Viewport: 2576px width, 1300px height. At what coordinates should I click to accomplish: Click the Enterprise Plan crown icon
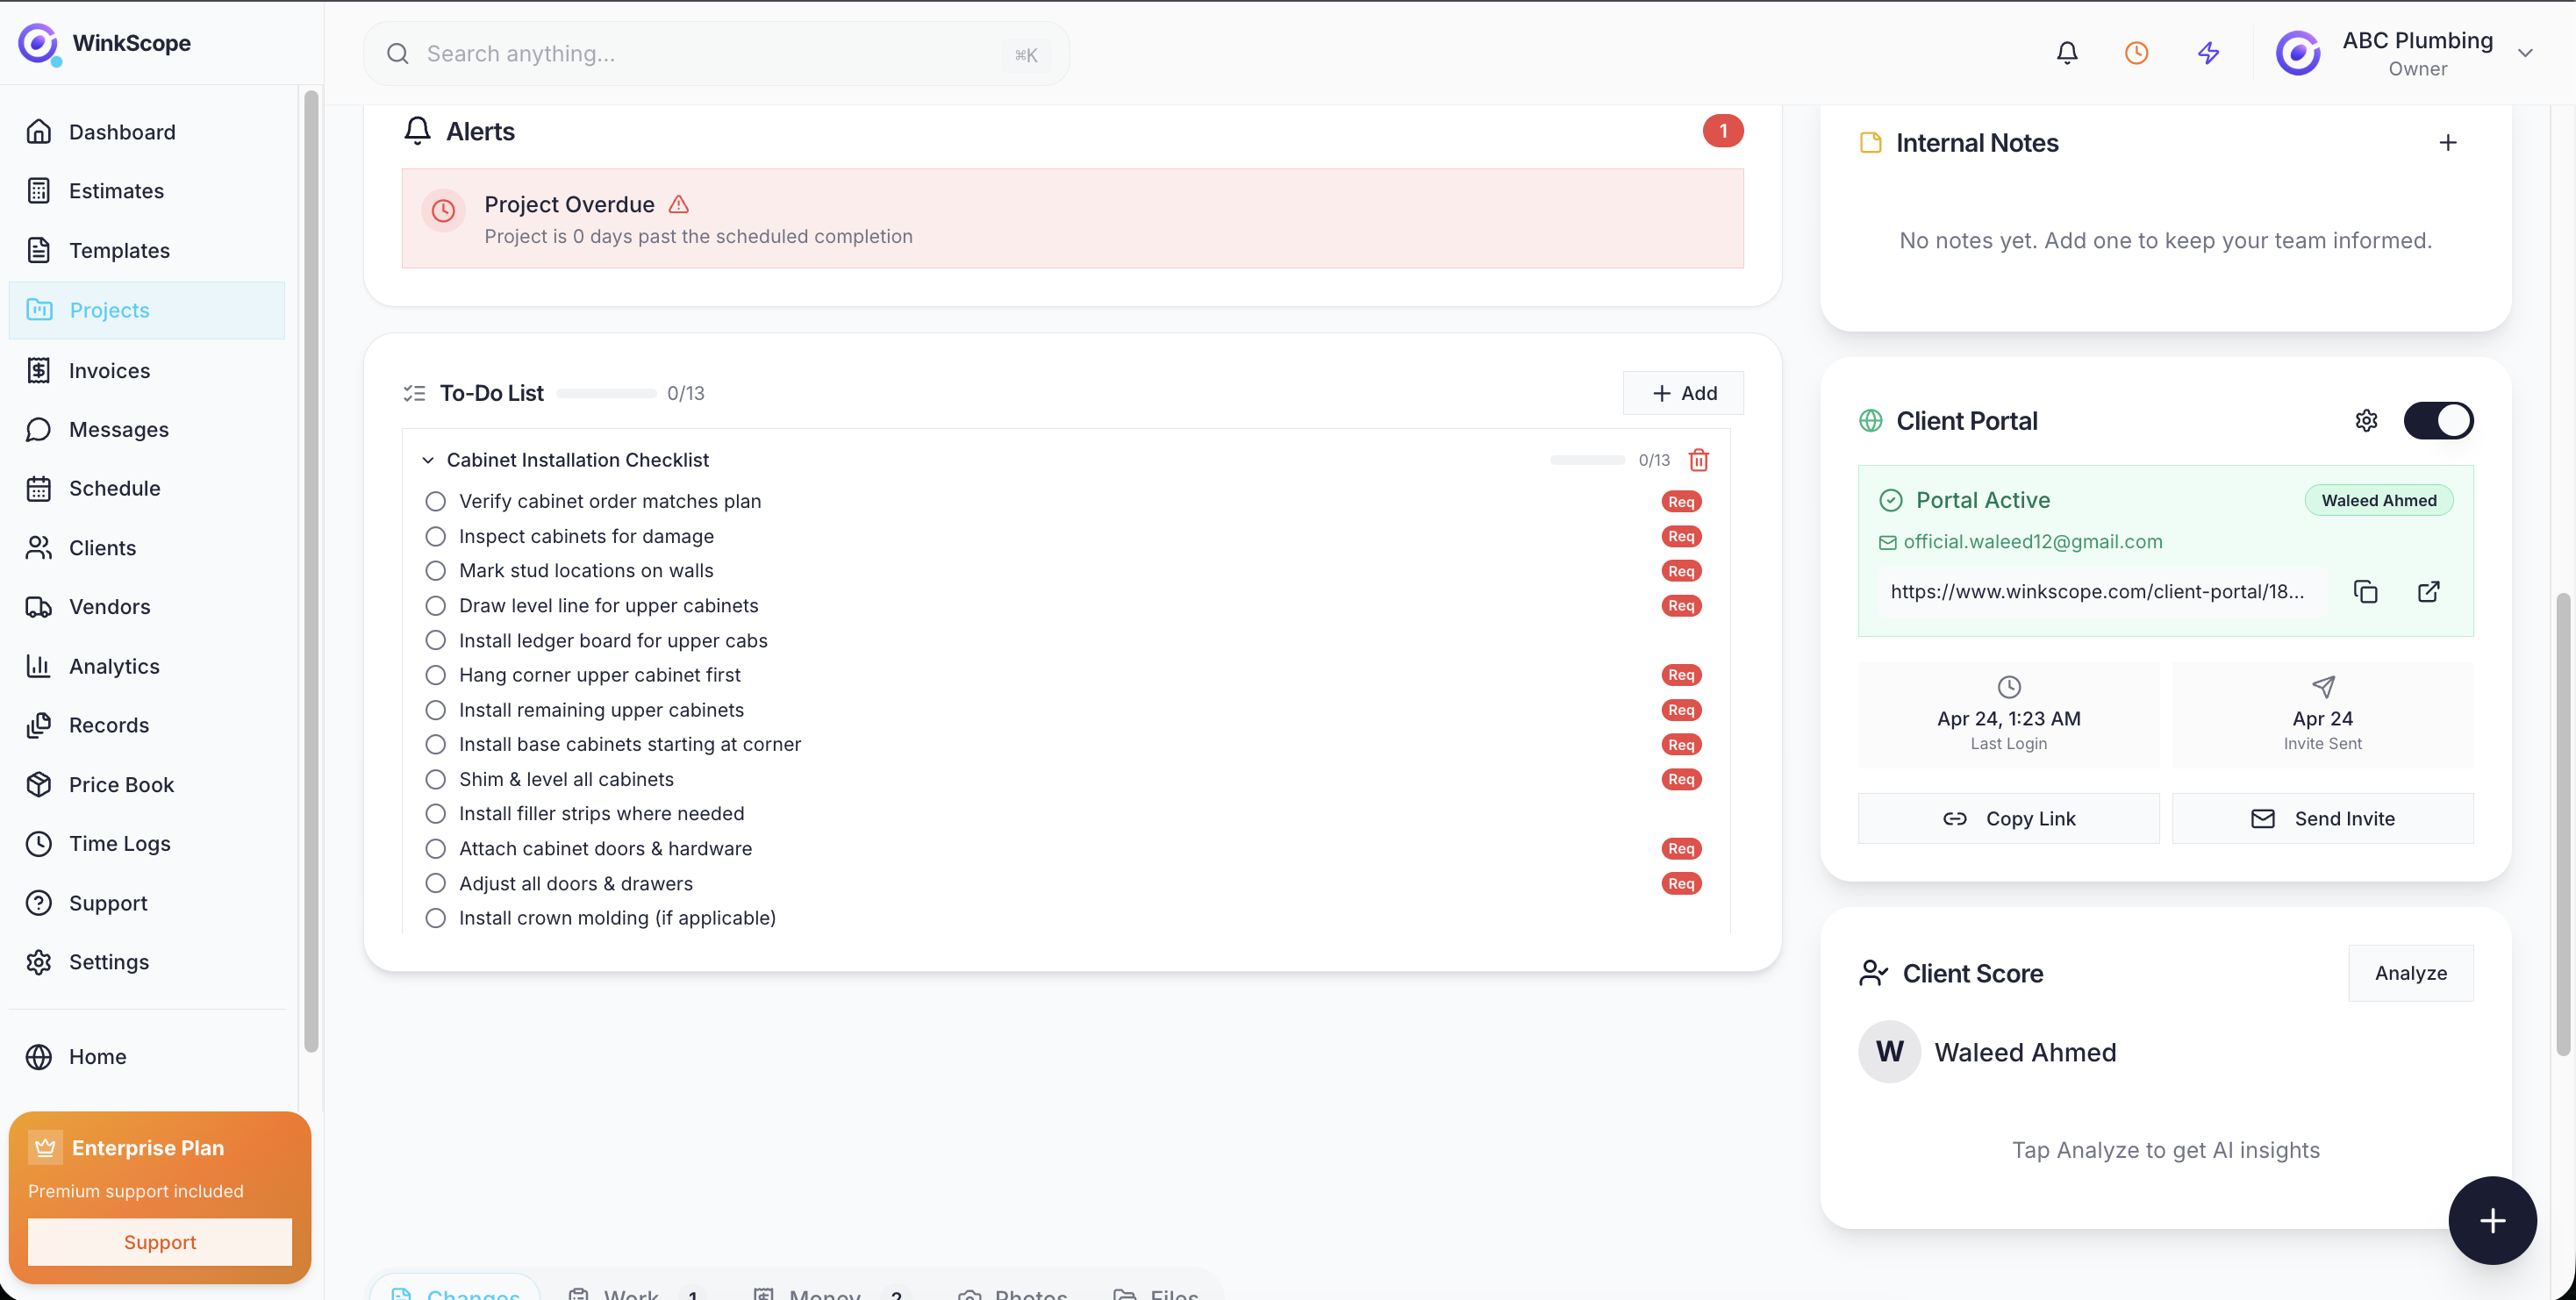[x=45, y=1147]
